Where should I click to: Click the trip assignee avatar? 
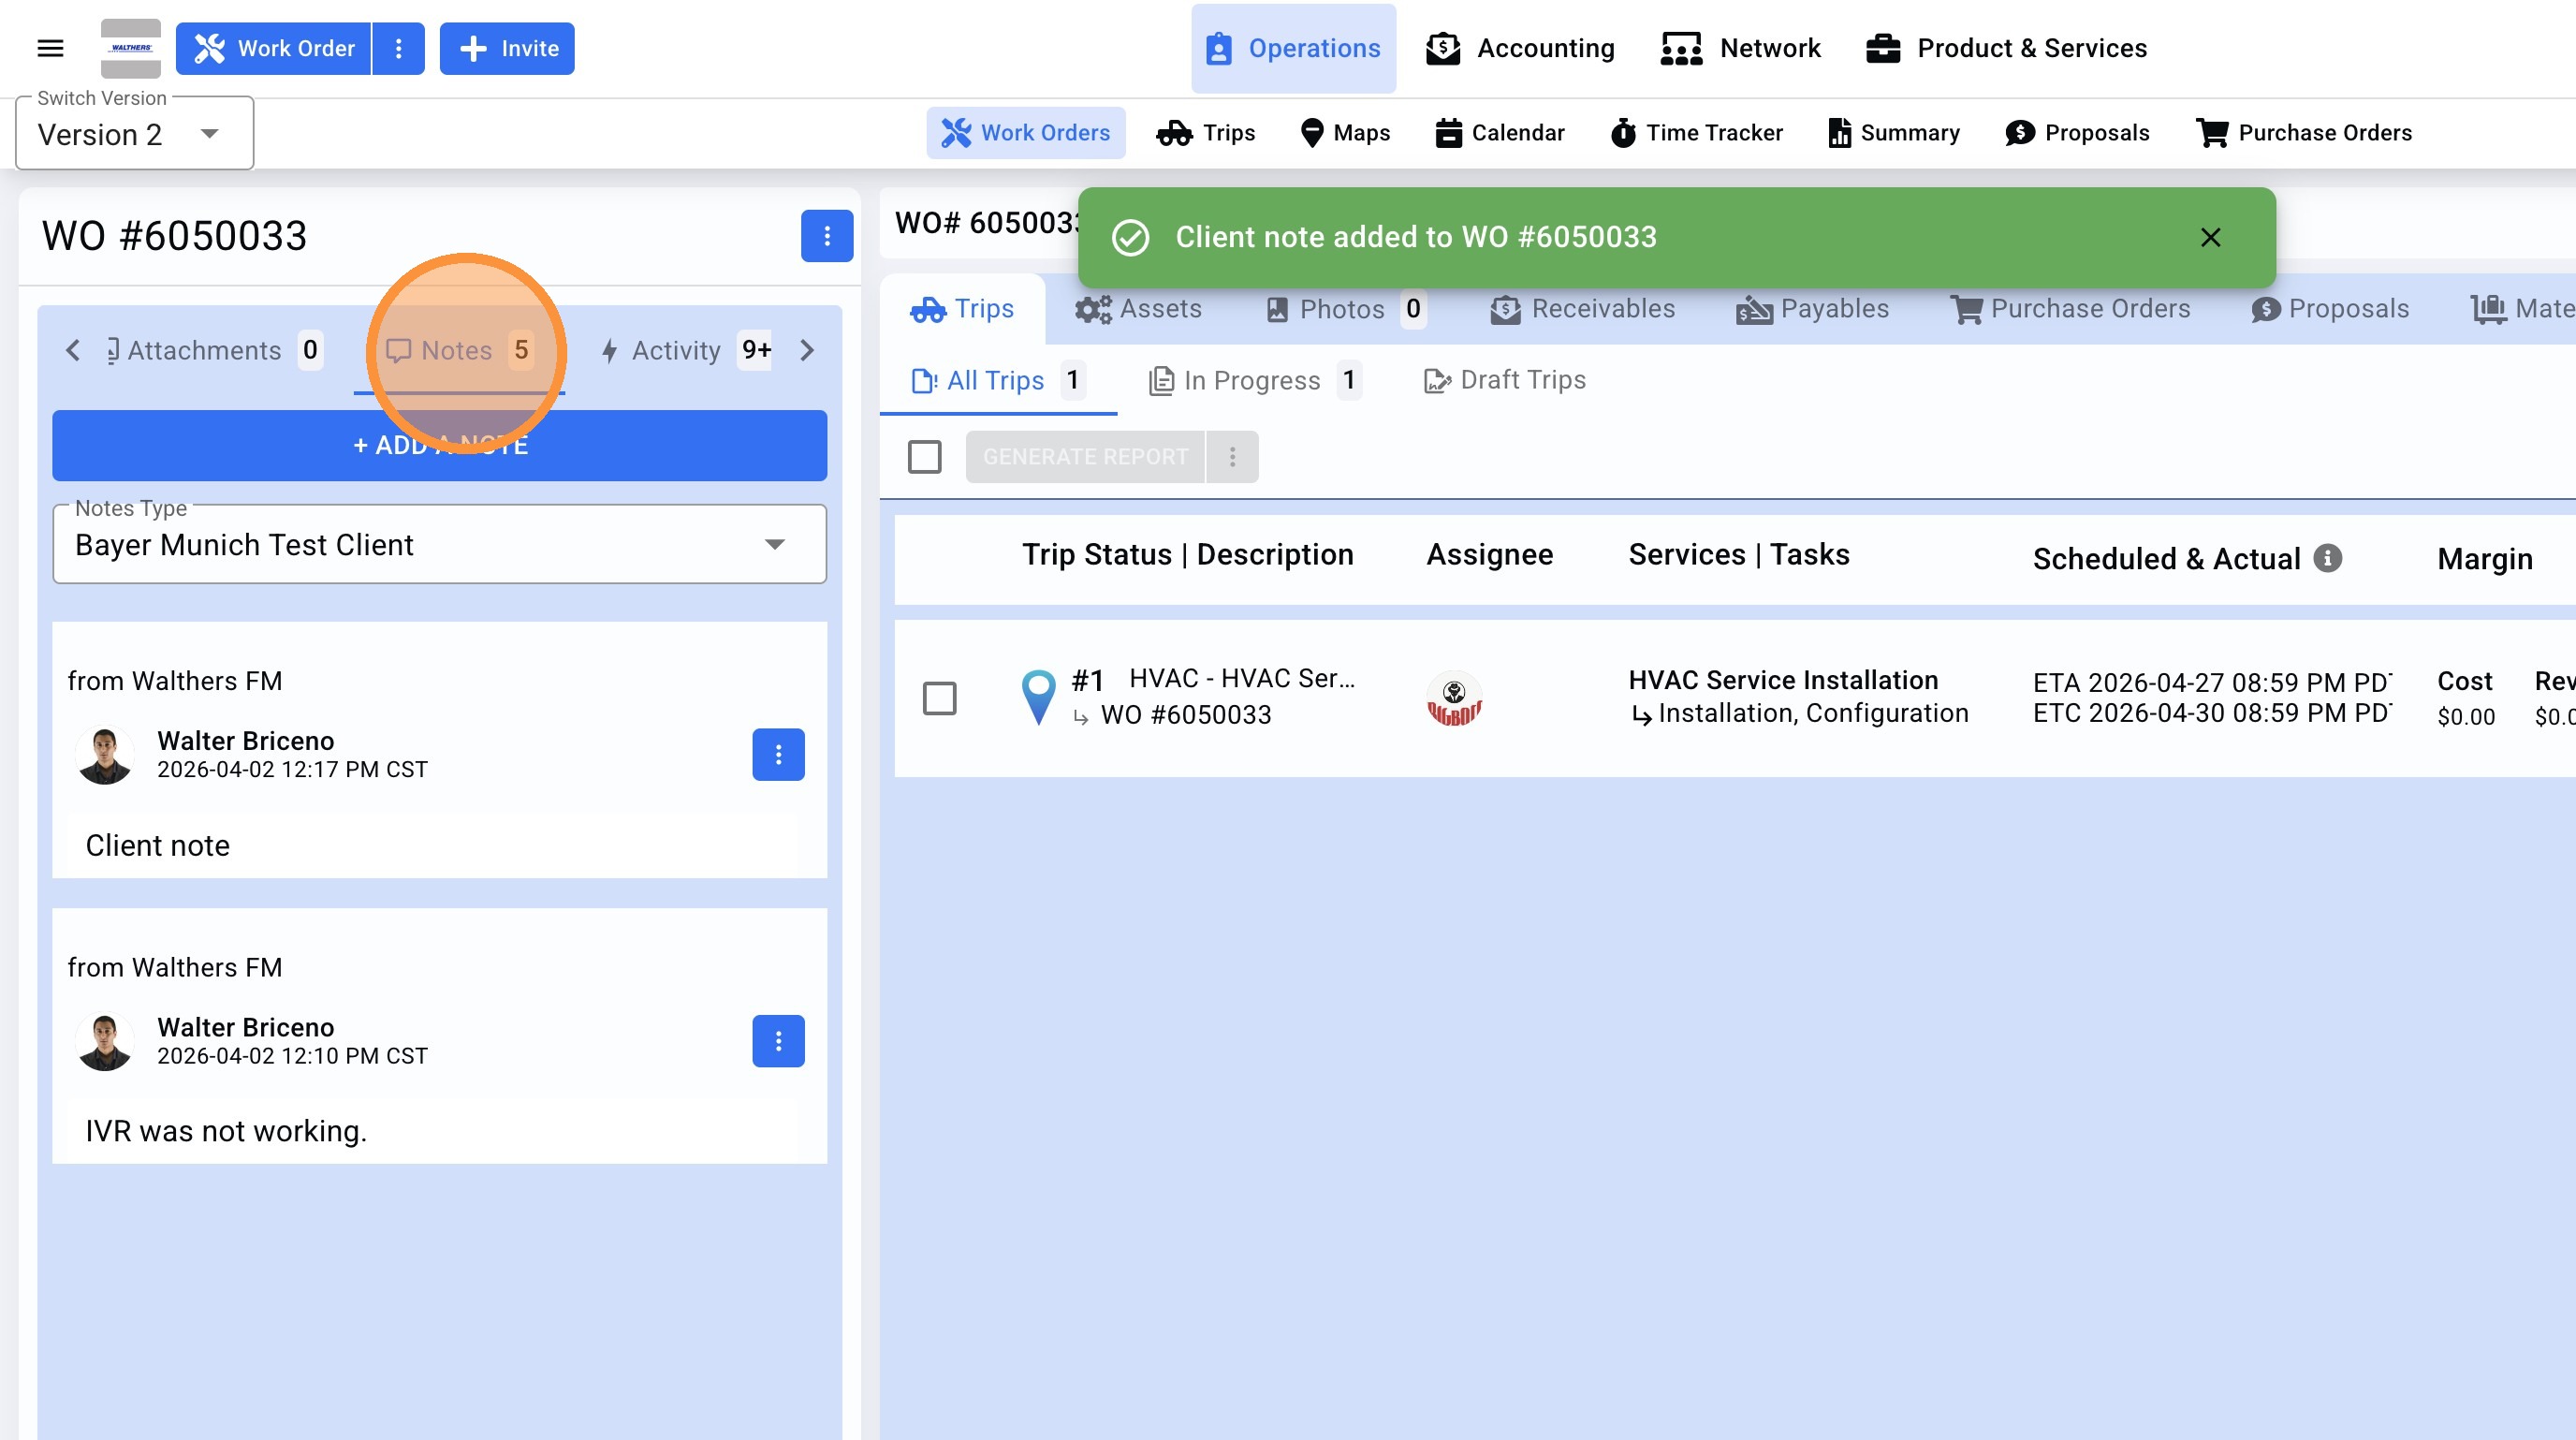(1453, 698)
